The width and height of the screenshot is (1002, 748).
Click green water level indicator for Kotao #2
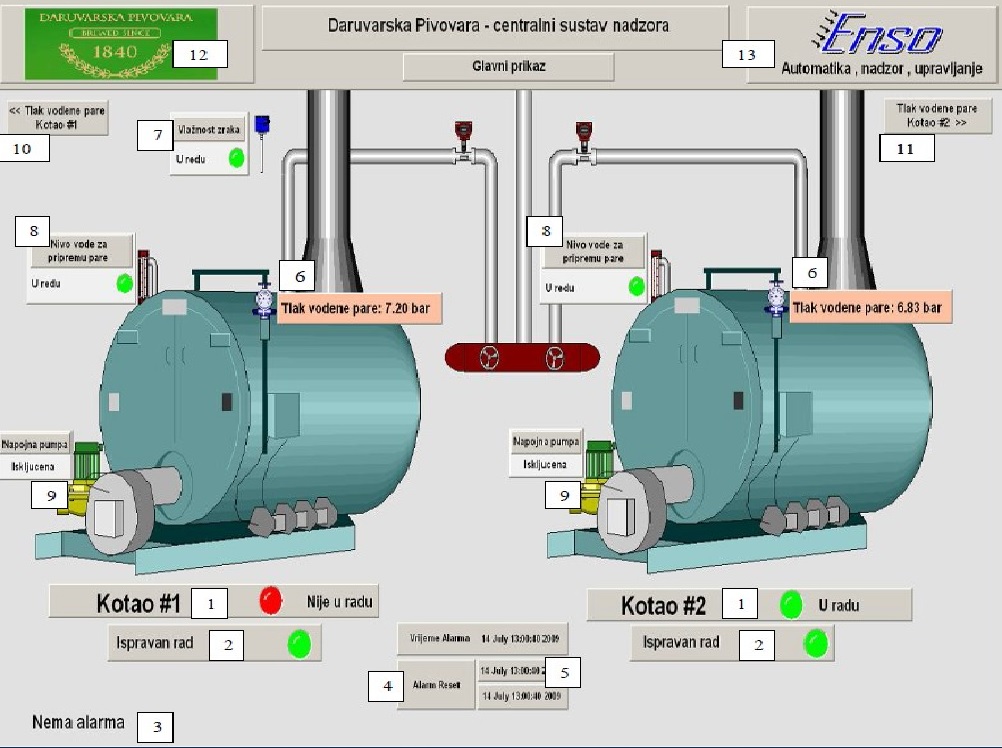[636, 286]
